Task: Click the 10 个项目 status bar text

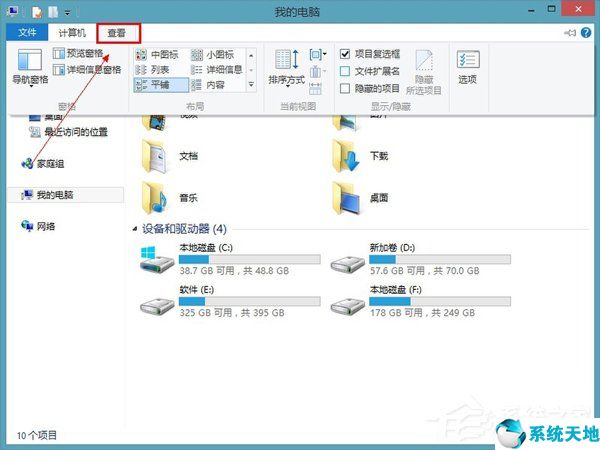Action: click(37, 435)
